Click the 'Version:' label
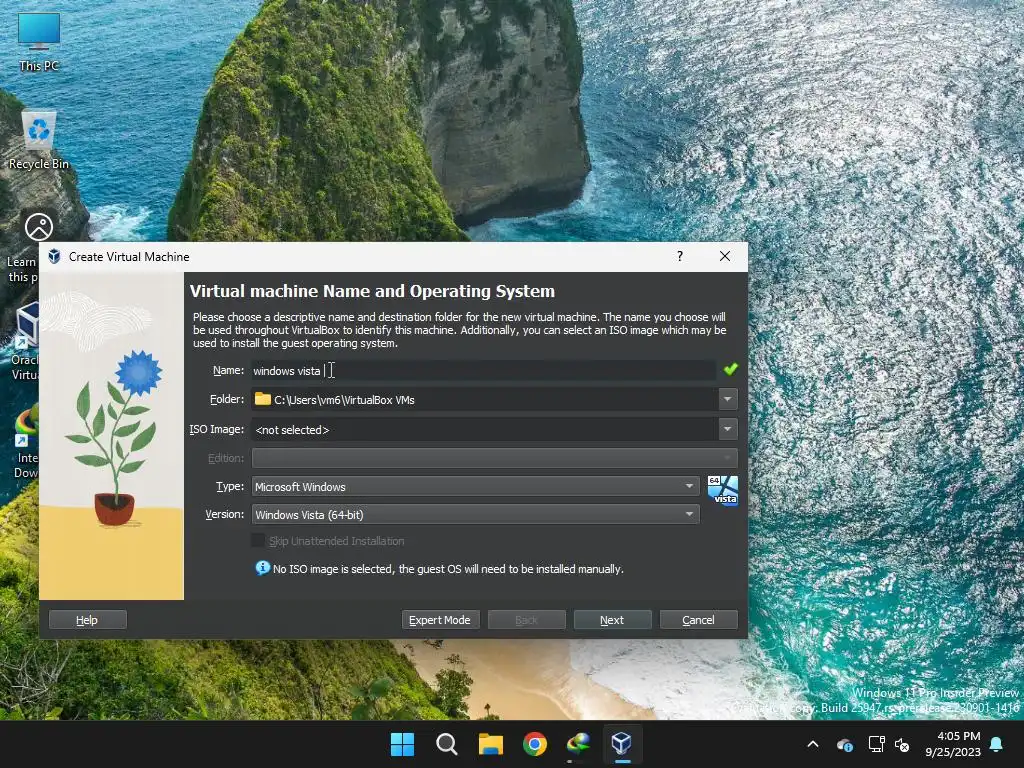This screenshot has width=1024, height=768. [225, 514]
